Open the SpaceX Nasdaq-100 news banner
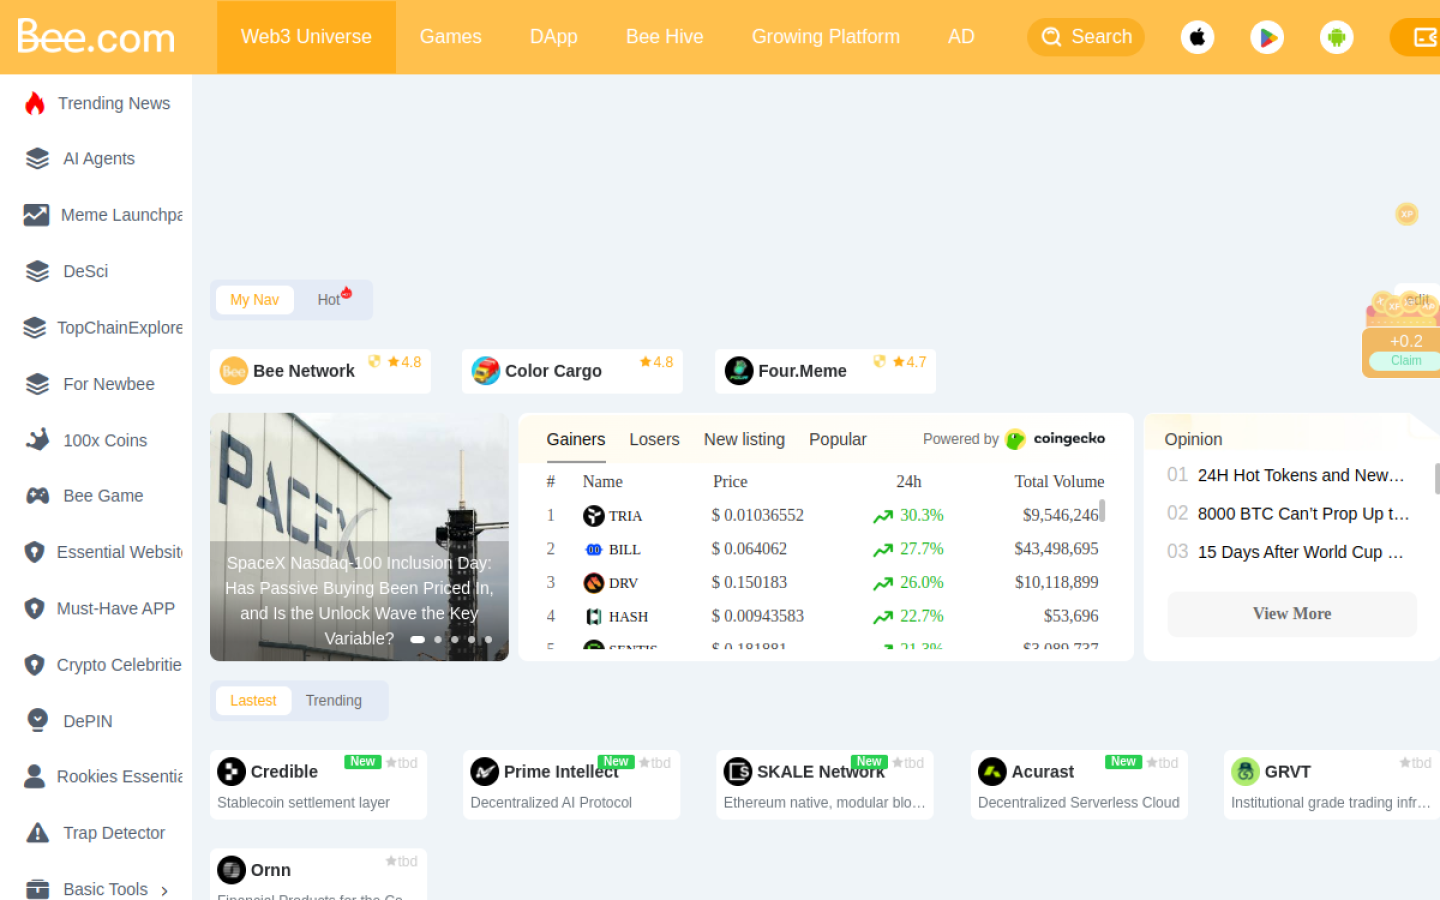This screenshot has height=900, width=1440. [x=359, y=537]
